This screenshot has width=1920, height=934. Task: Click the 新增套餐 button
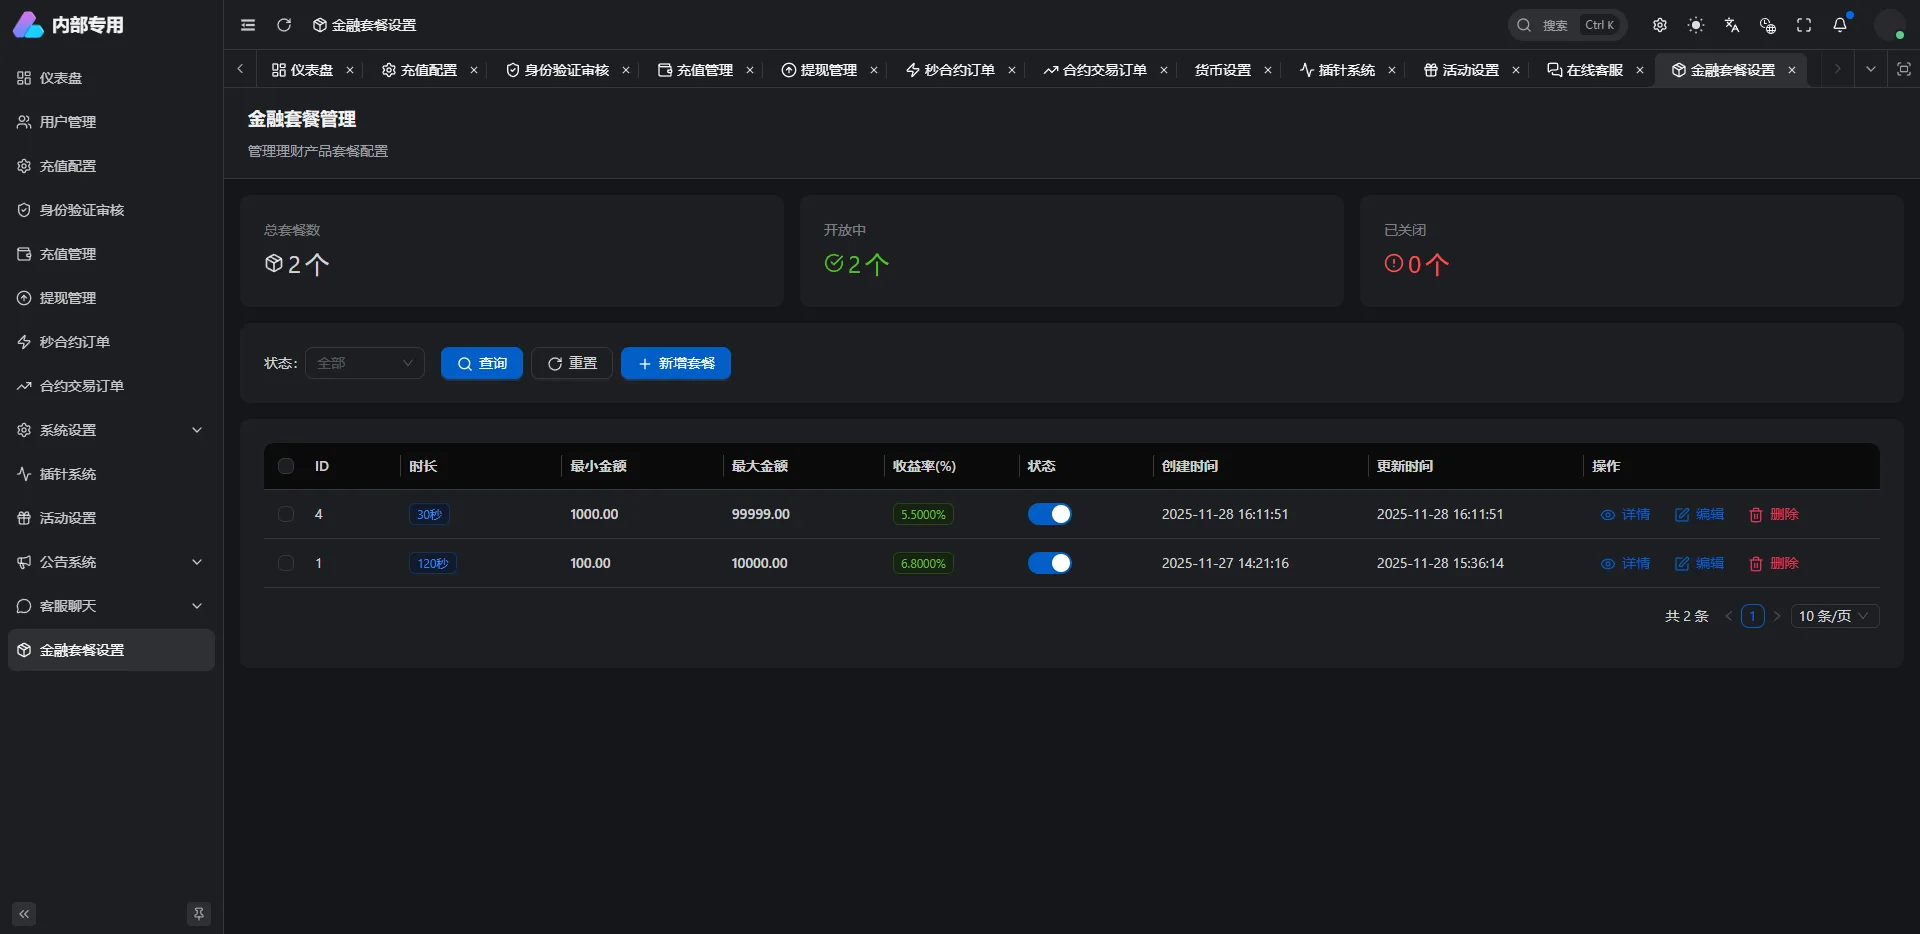(x=676, y=363)
